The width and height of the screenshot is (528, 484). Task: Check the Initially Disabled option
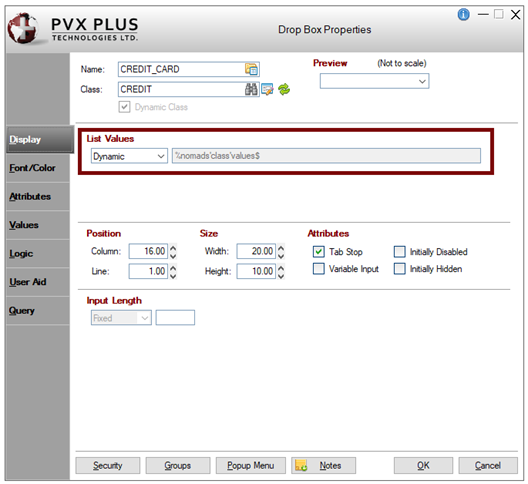tap(399, 252)
